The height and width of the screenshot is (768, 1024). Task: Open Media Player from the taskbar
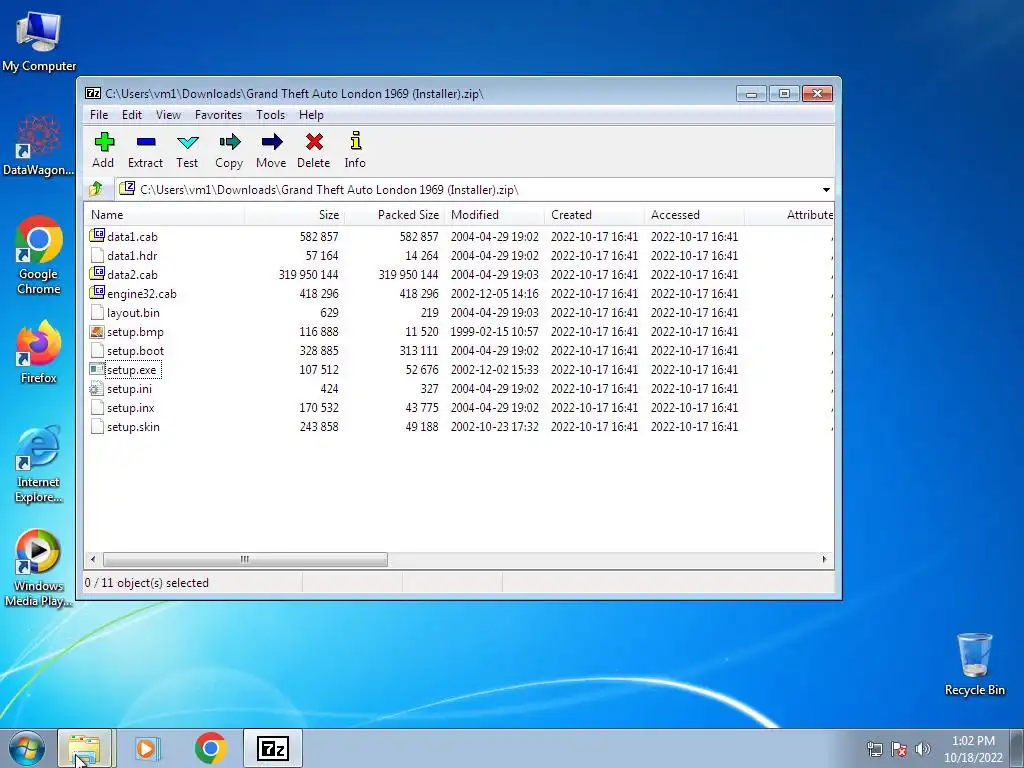pos(147,748)
